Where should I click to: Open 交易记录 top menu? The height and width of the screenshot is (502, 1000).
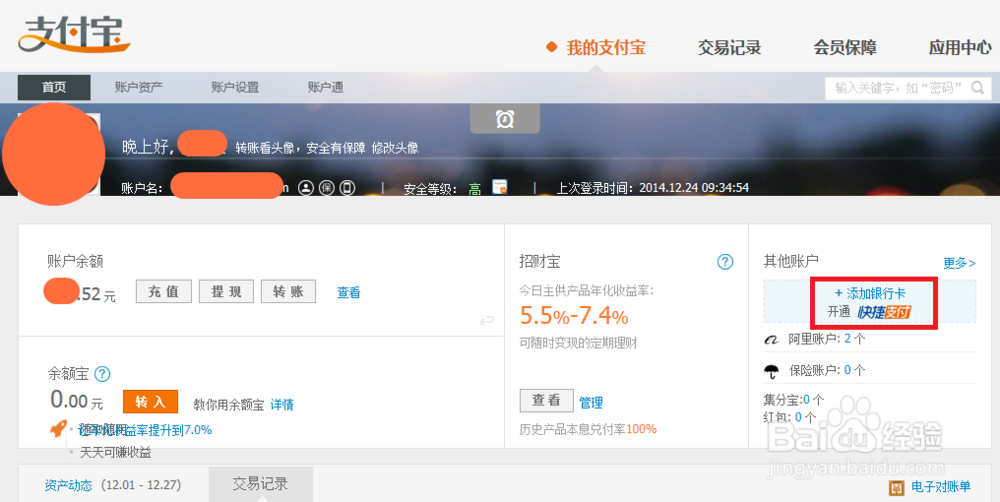coord(730,47)
